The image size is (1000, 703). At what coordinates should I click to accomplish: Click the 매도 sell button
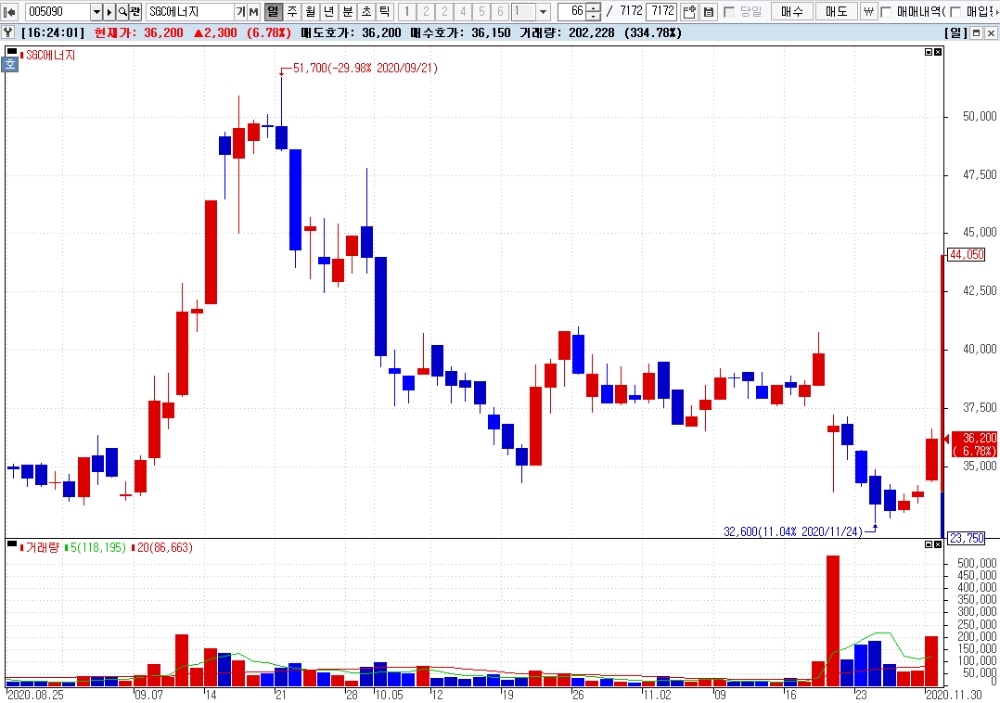pos(836,11)
